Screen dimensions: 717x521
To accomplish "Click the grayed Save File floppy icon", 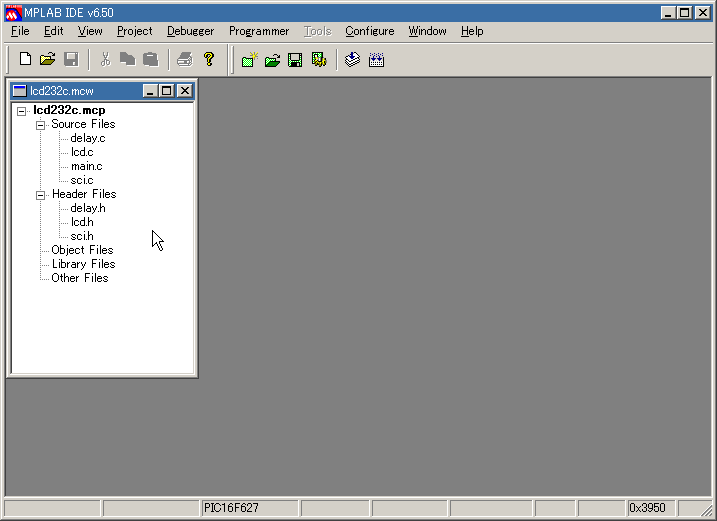I will click(71, 59).
